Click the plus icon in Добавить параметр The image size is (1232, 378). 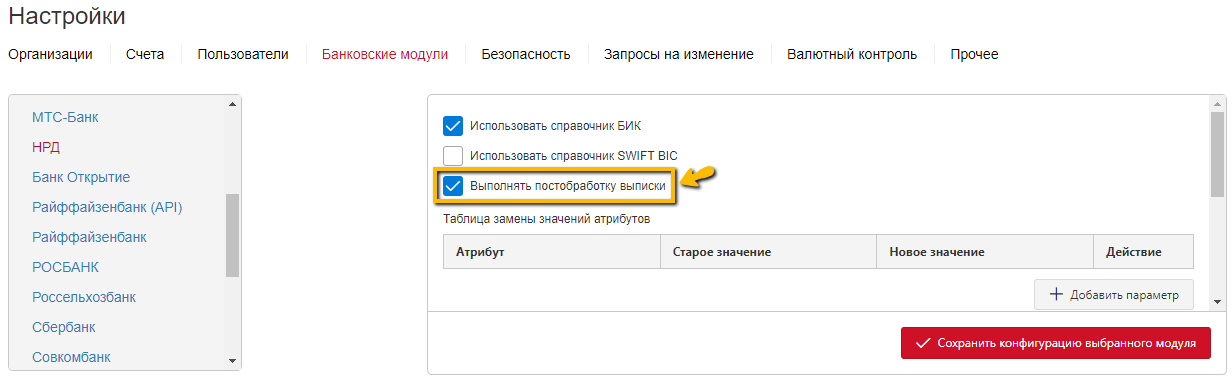pos(1056,295)
